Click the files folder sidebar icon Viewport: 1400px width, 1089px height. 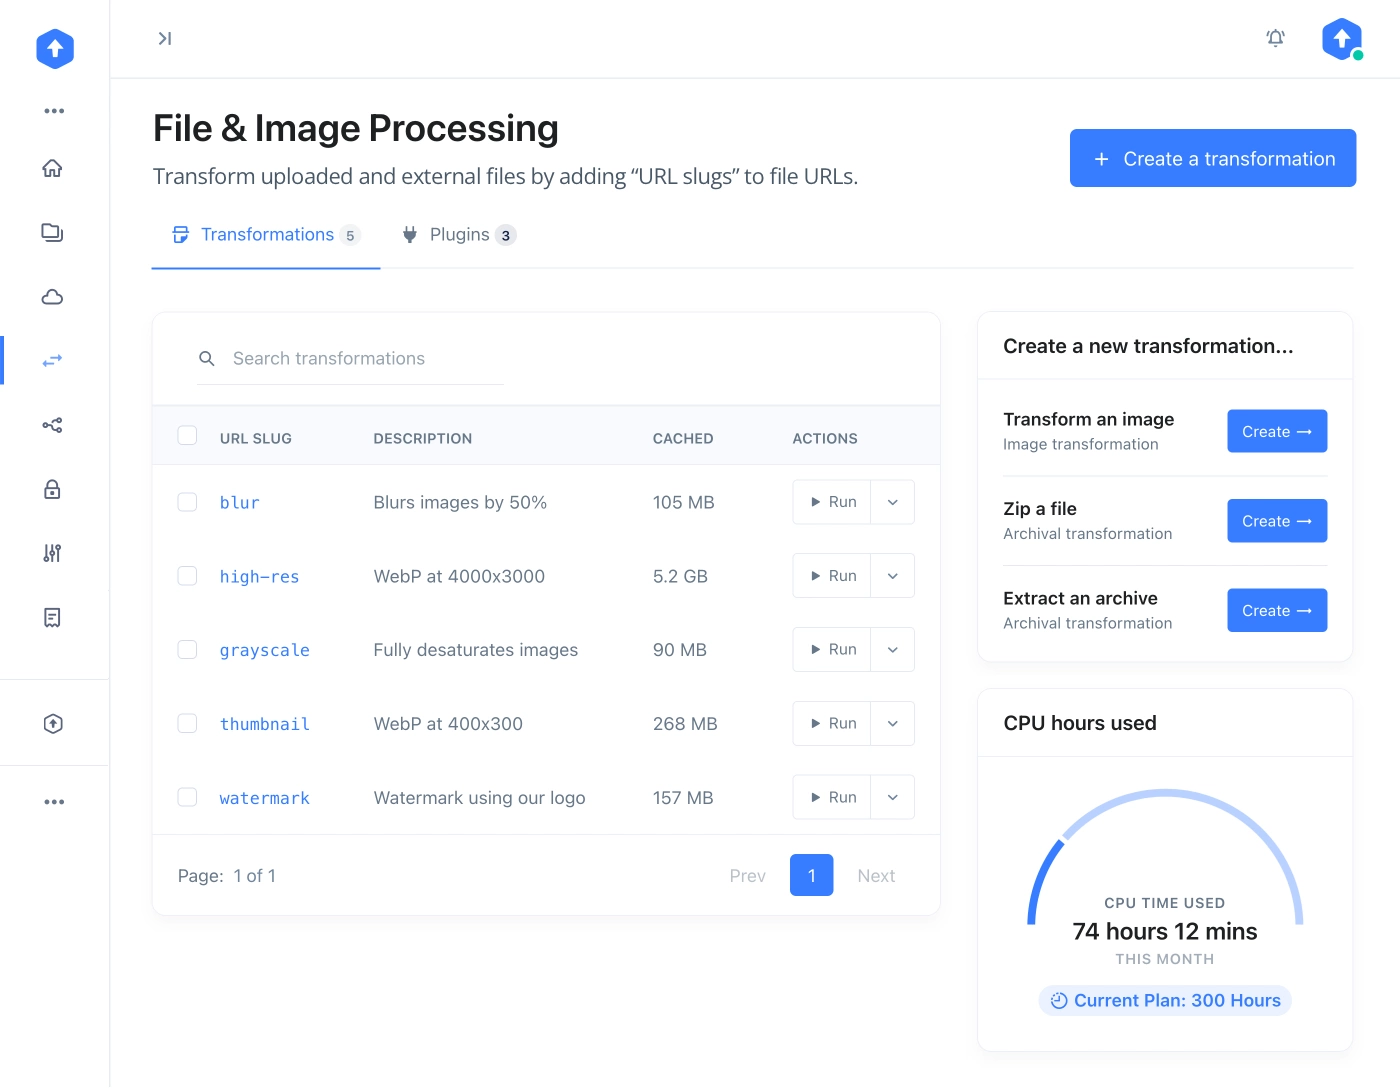(53, 232)
